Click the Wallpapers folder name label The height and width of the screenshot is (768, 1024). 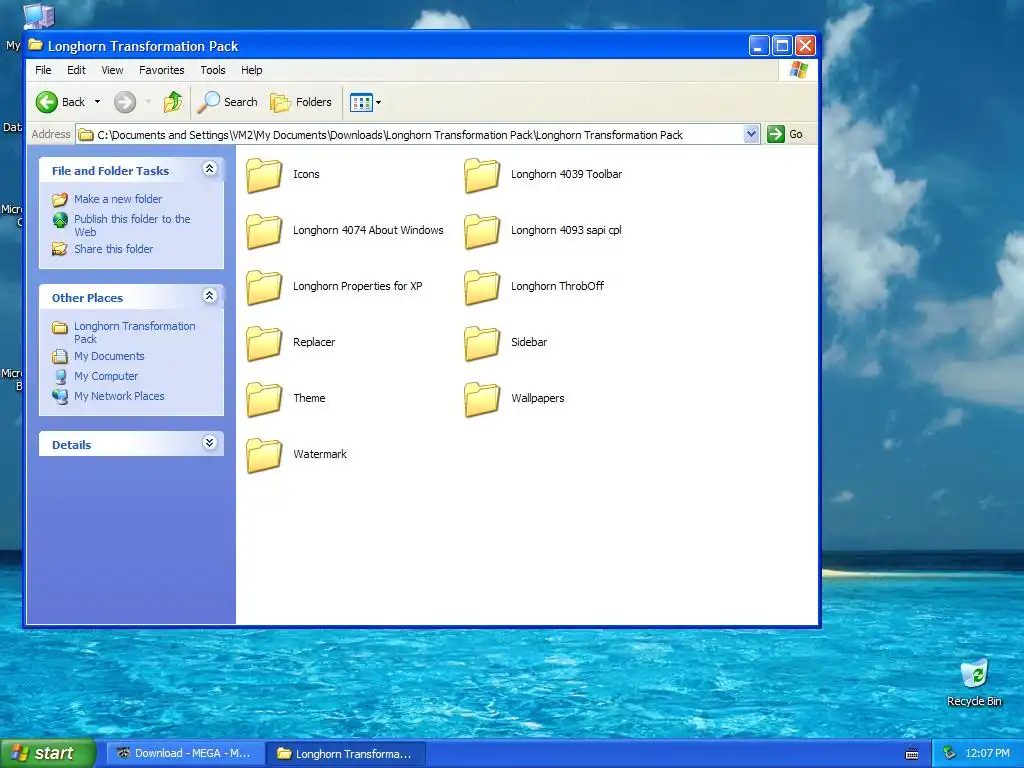pos(537,398)
